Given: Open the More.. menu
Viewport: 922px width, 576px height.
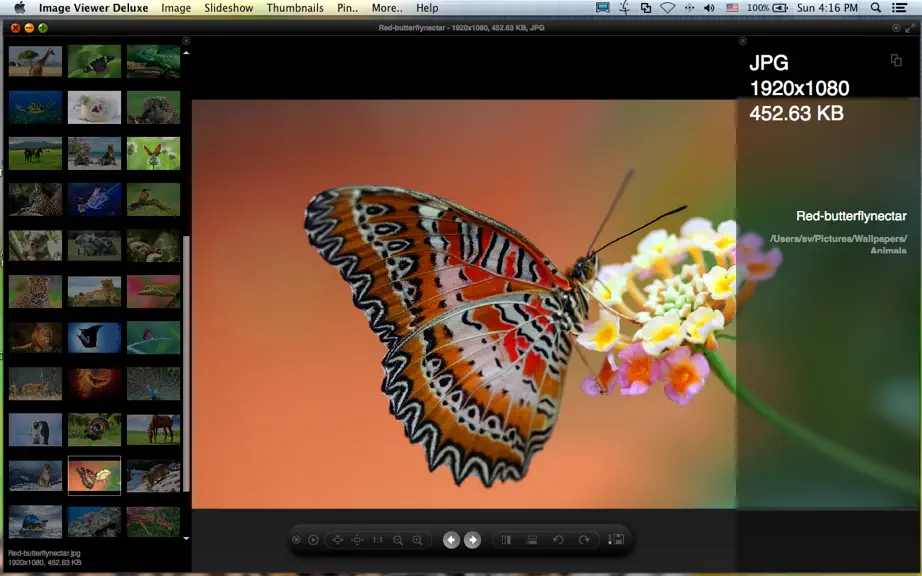Looking at the screenshot, I should tap(387, 8).
